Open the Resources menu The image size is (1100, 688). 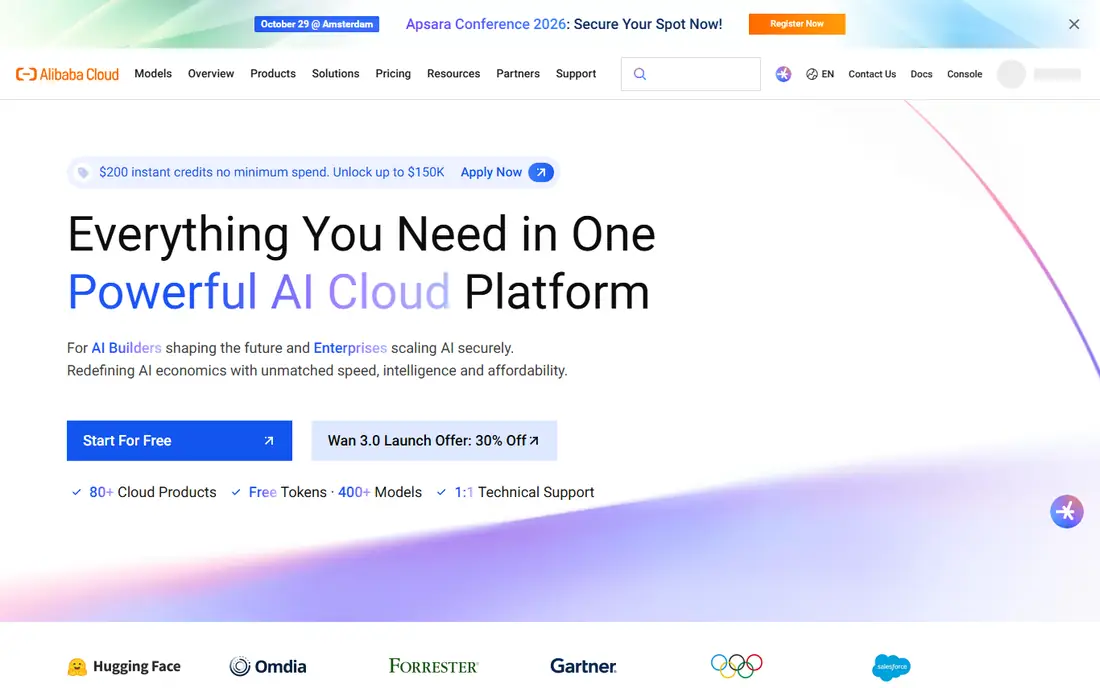point(453,74)
